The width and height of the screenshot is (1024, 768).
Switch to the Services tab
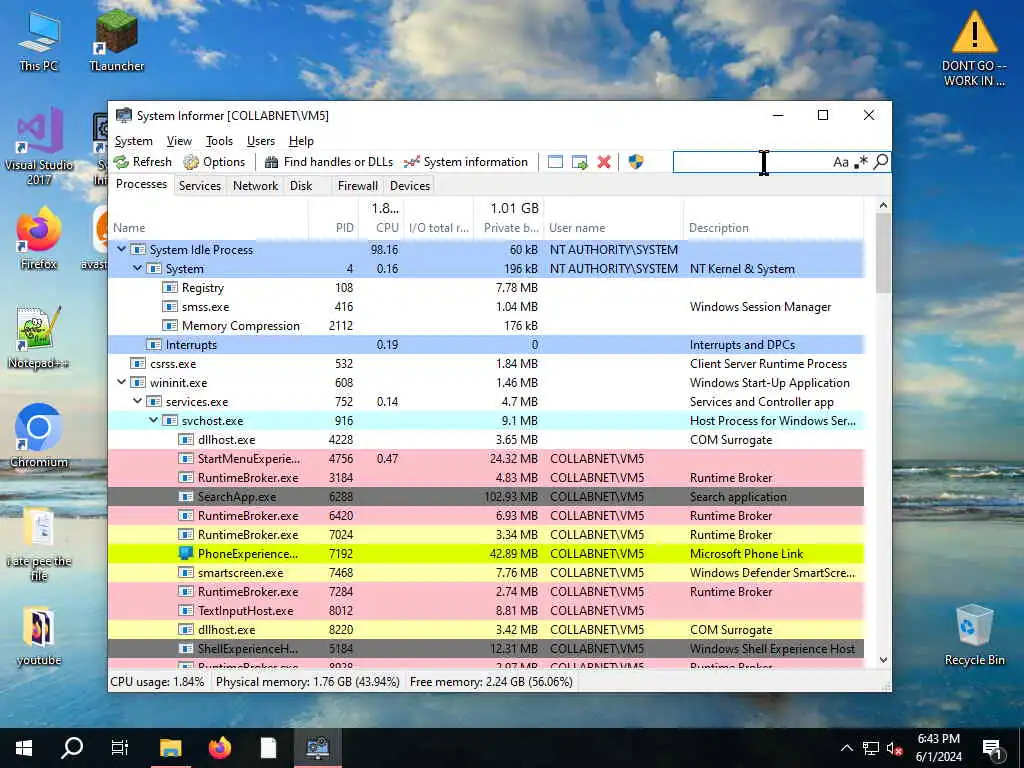(200, 185)
